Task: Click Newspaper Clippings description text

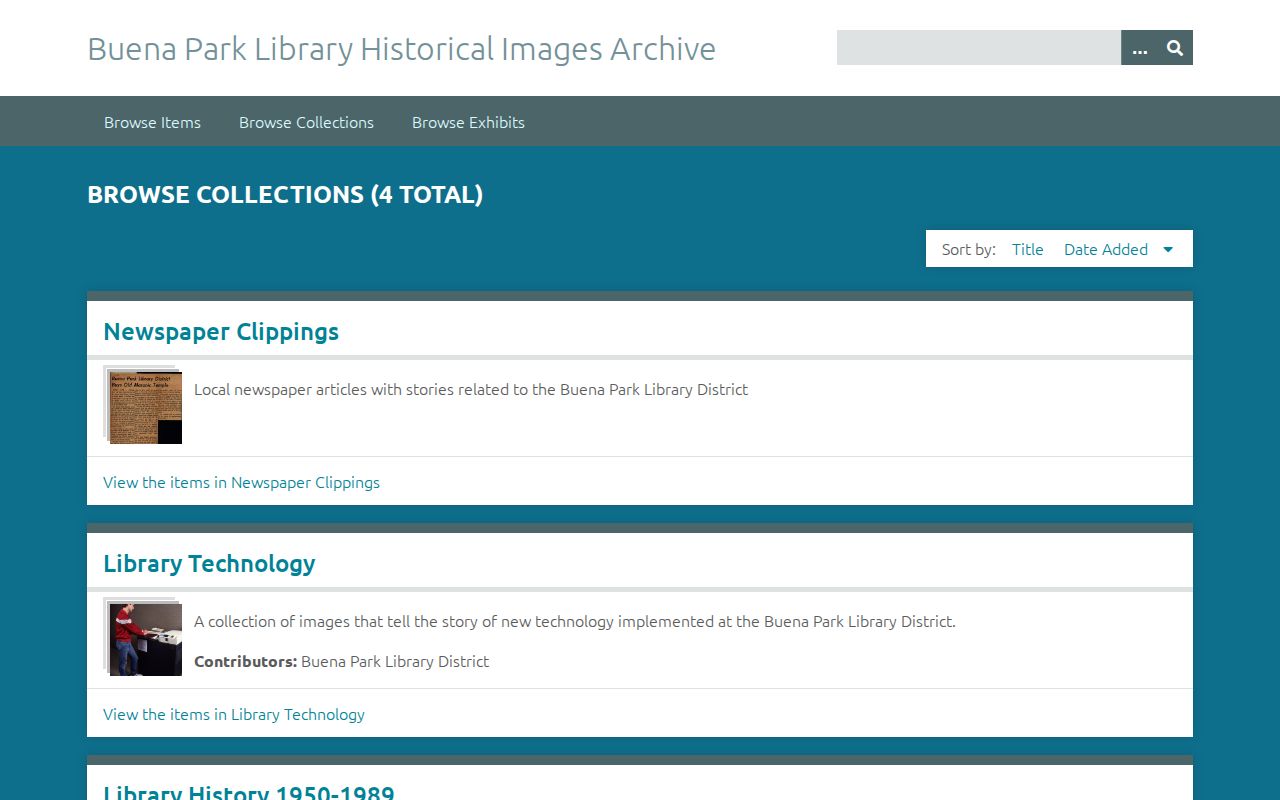Action: (x=471, y=389)
